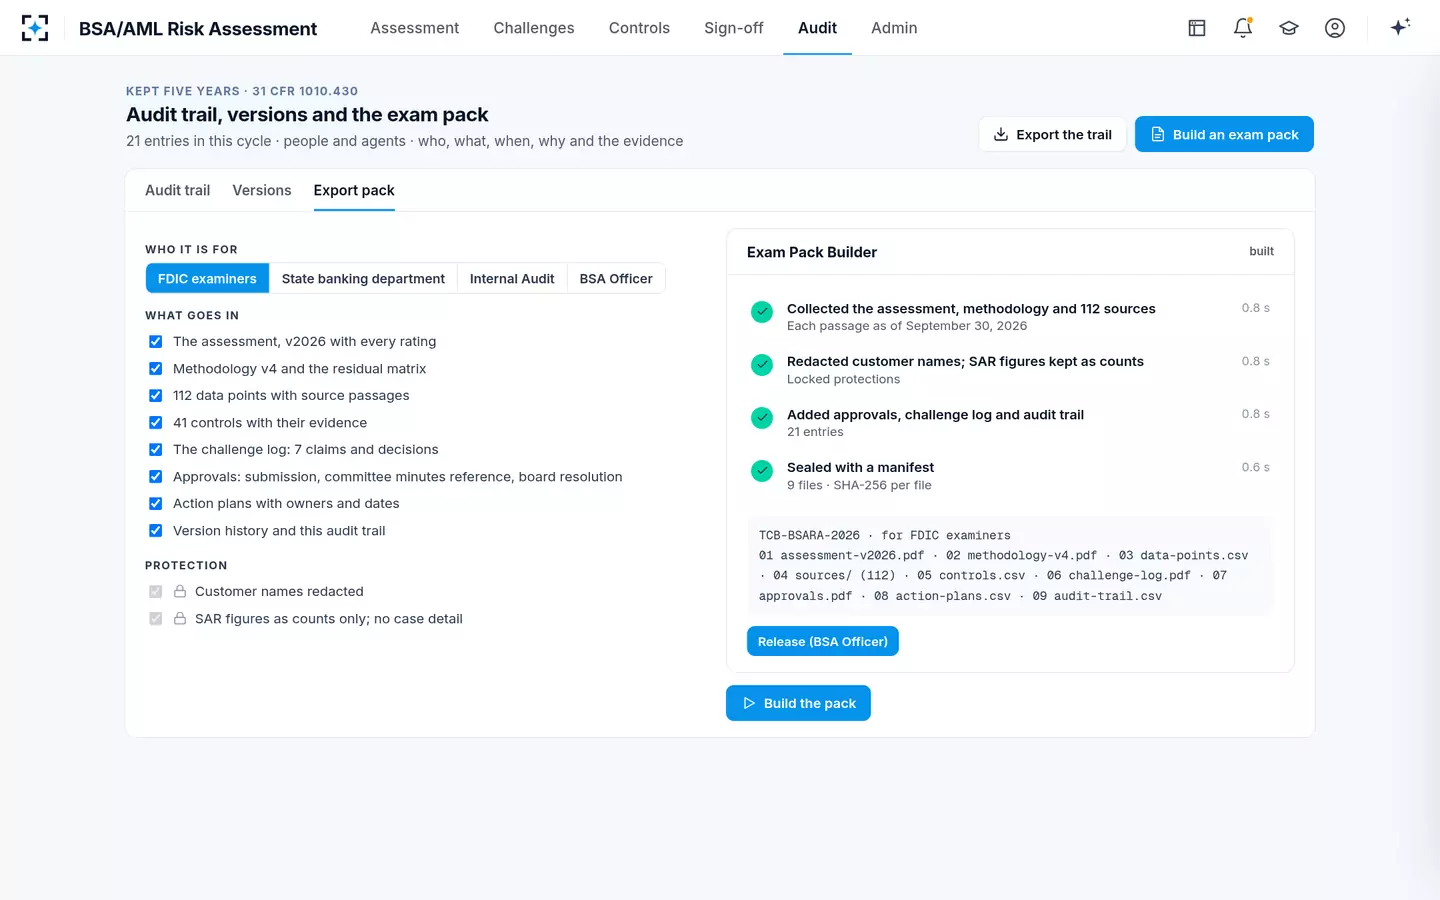This screenshot has width=1440, height=900.
Task: Open the Challenges section
Action: pos(534,28)
